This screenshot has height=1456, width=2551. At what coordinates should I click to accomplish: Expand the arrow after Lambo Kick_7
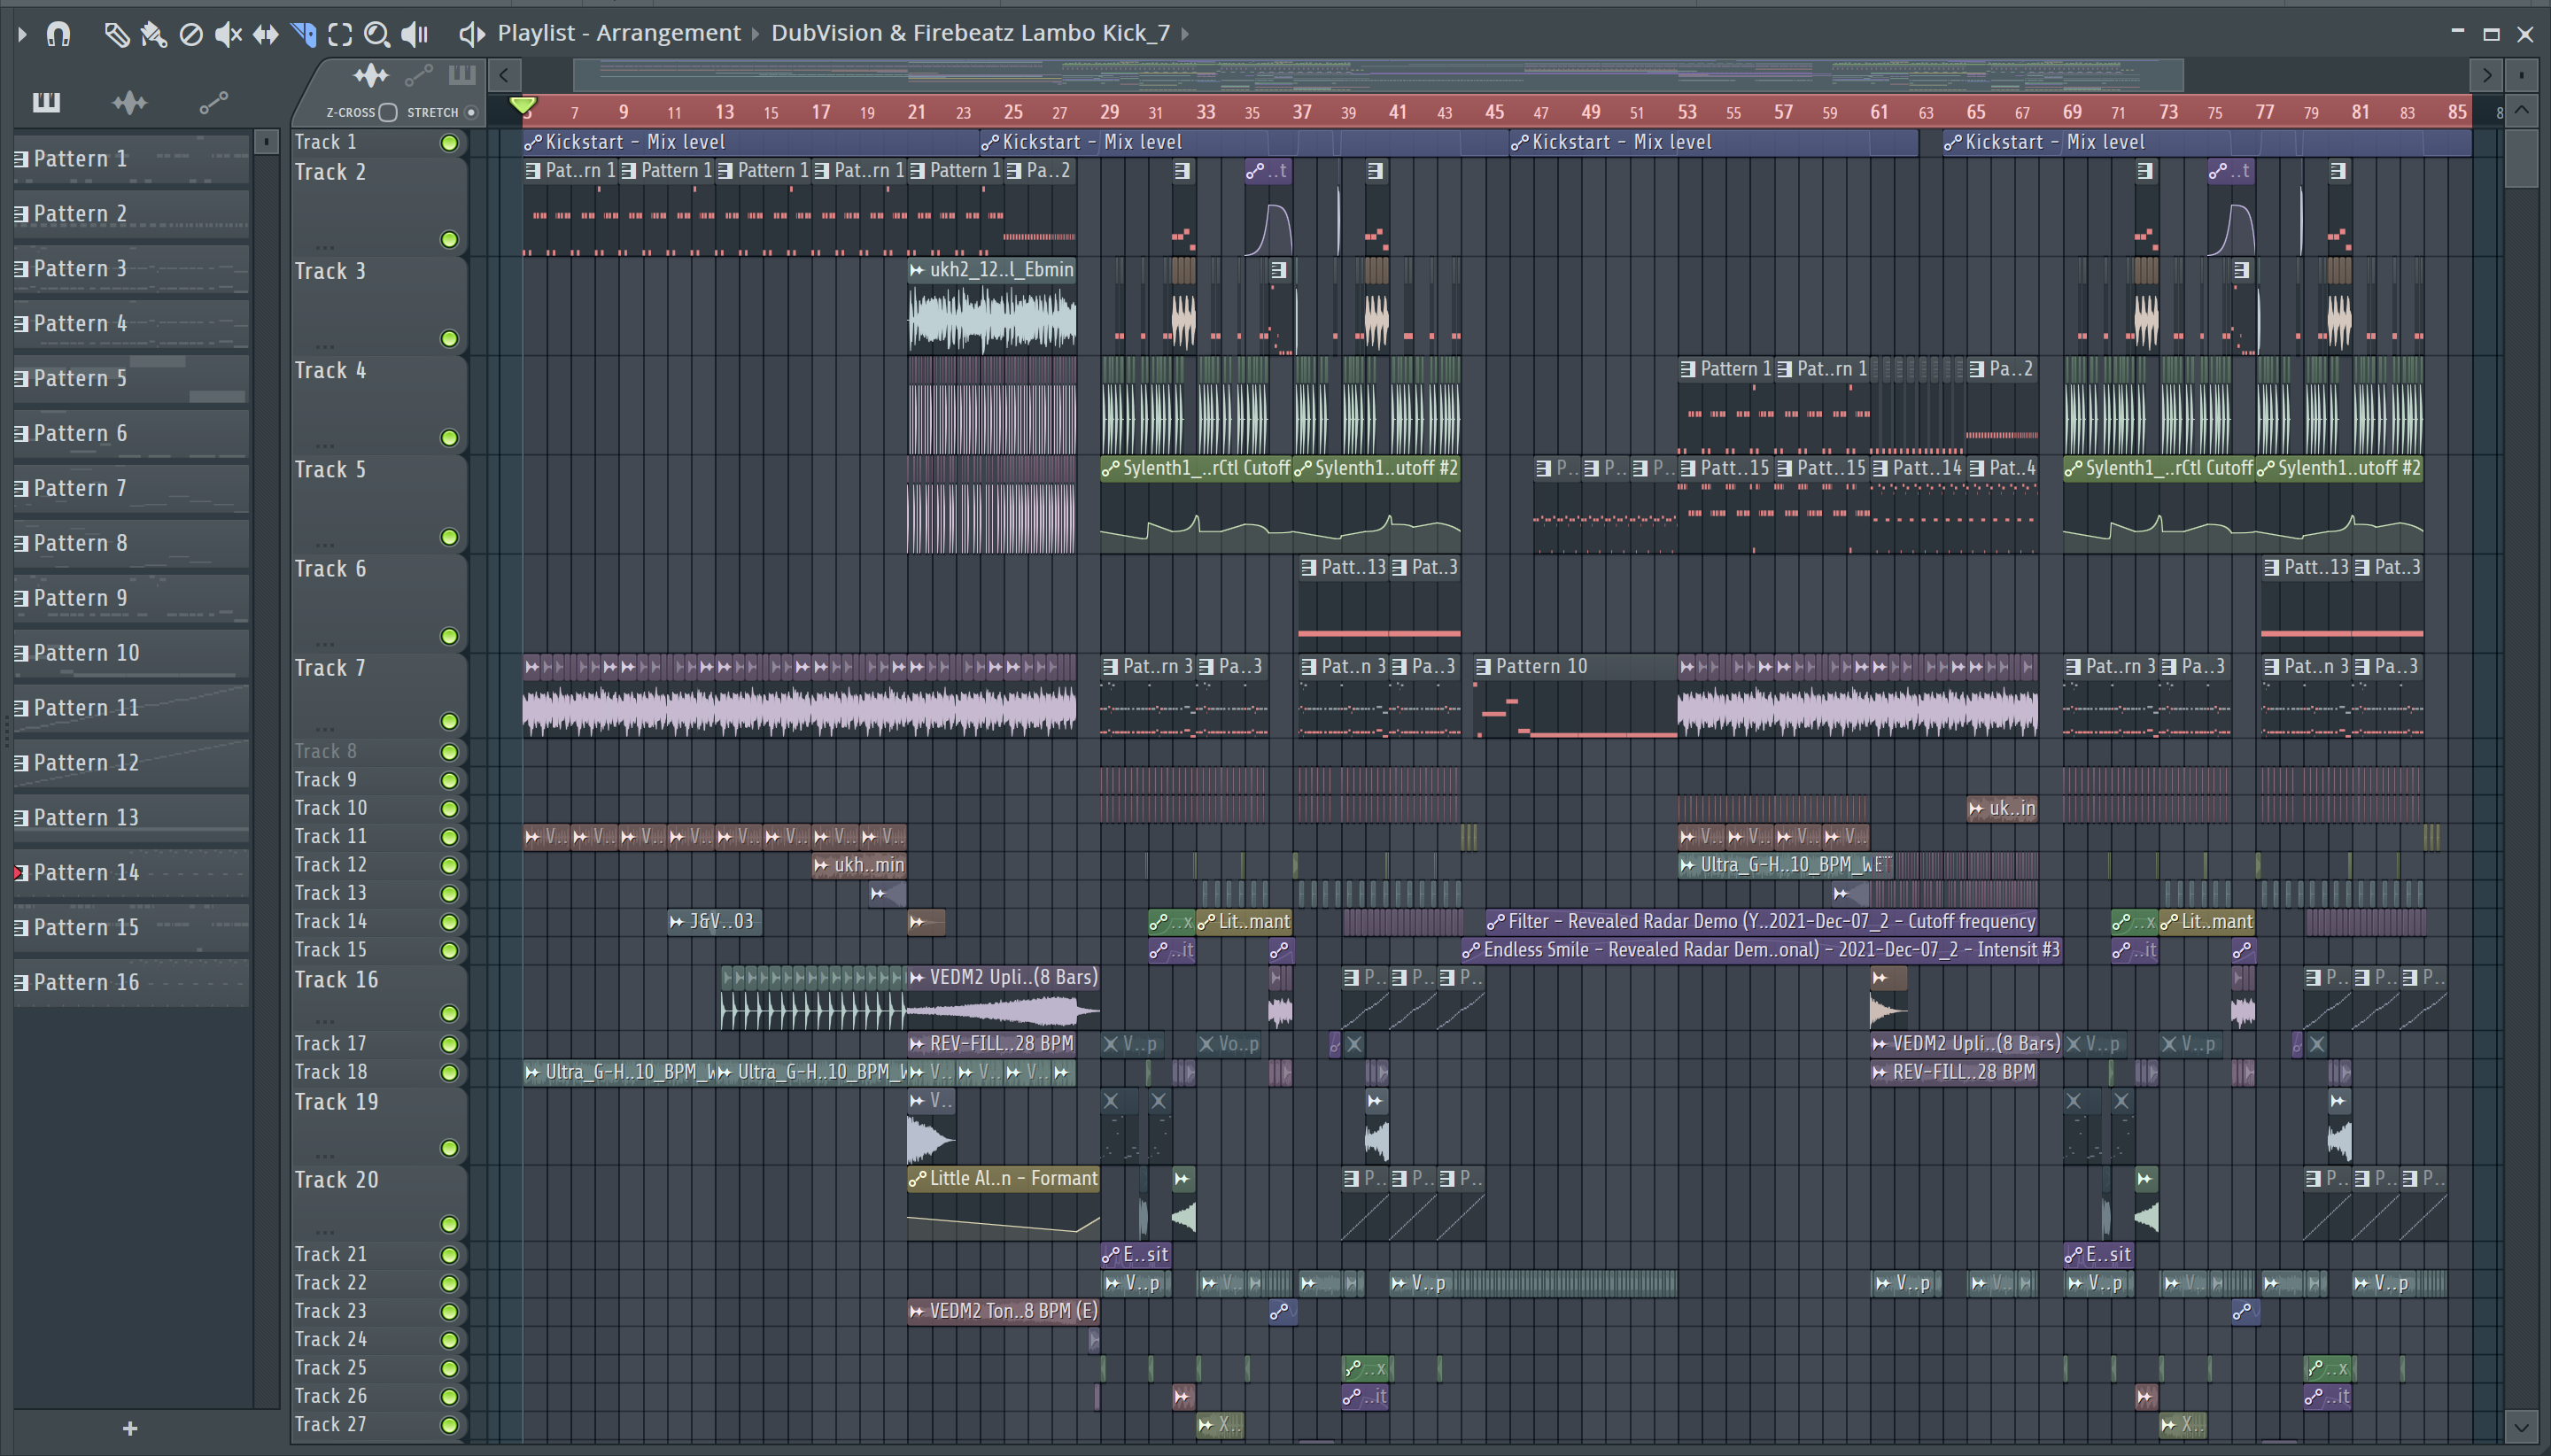1185,34
